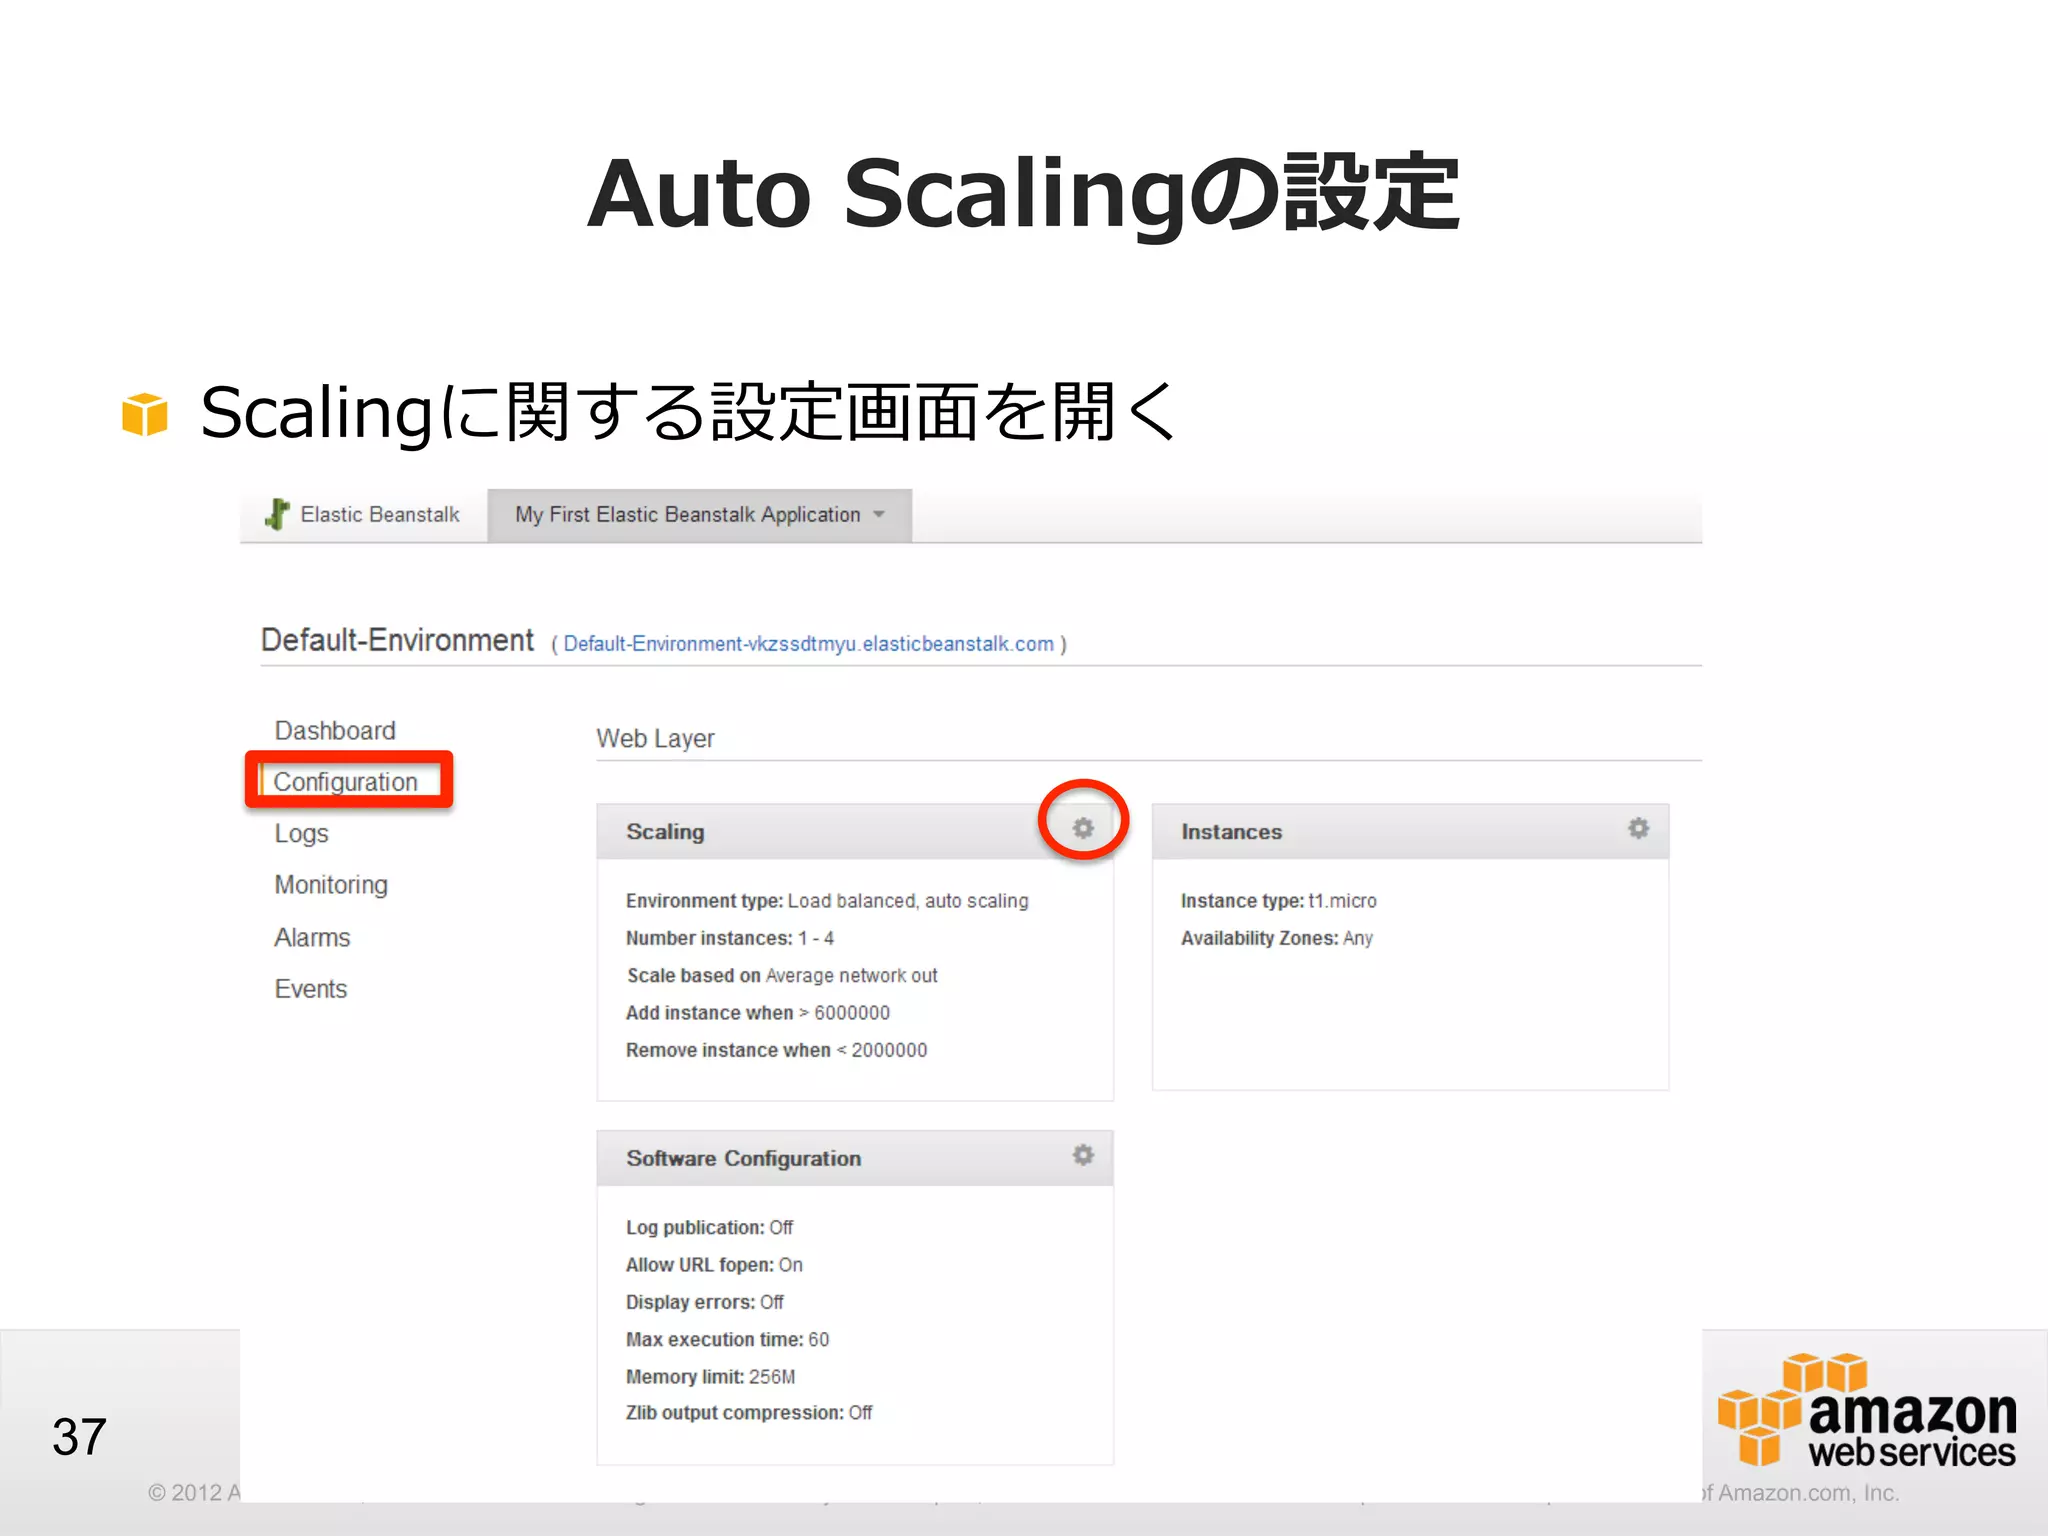The image size is (2048, 1536).
Task: Click Remove instance when < 2000000
Action: pos(777,1050)
